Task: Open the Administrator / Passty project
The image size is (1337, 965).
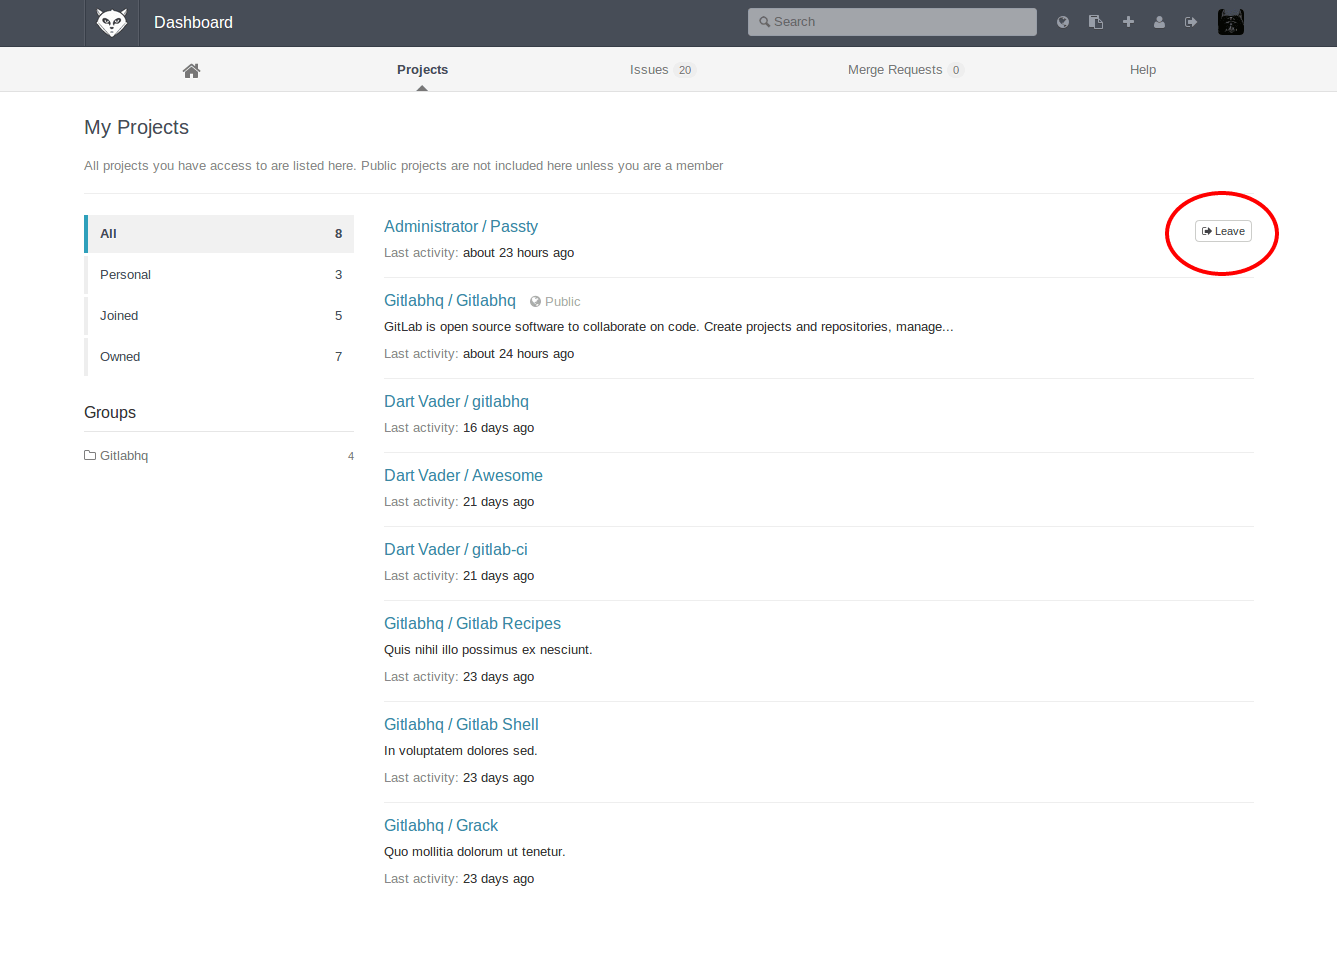Action: [x=461, y=227]
